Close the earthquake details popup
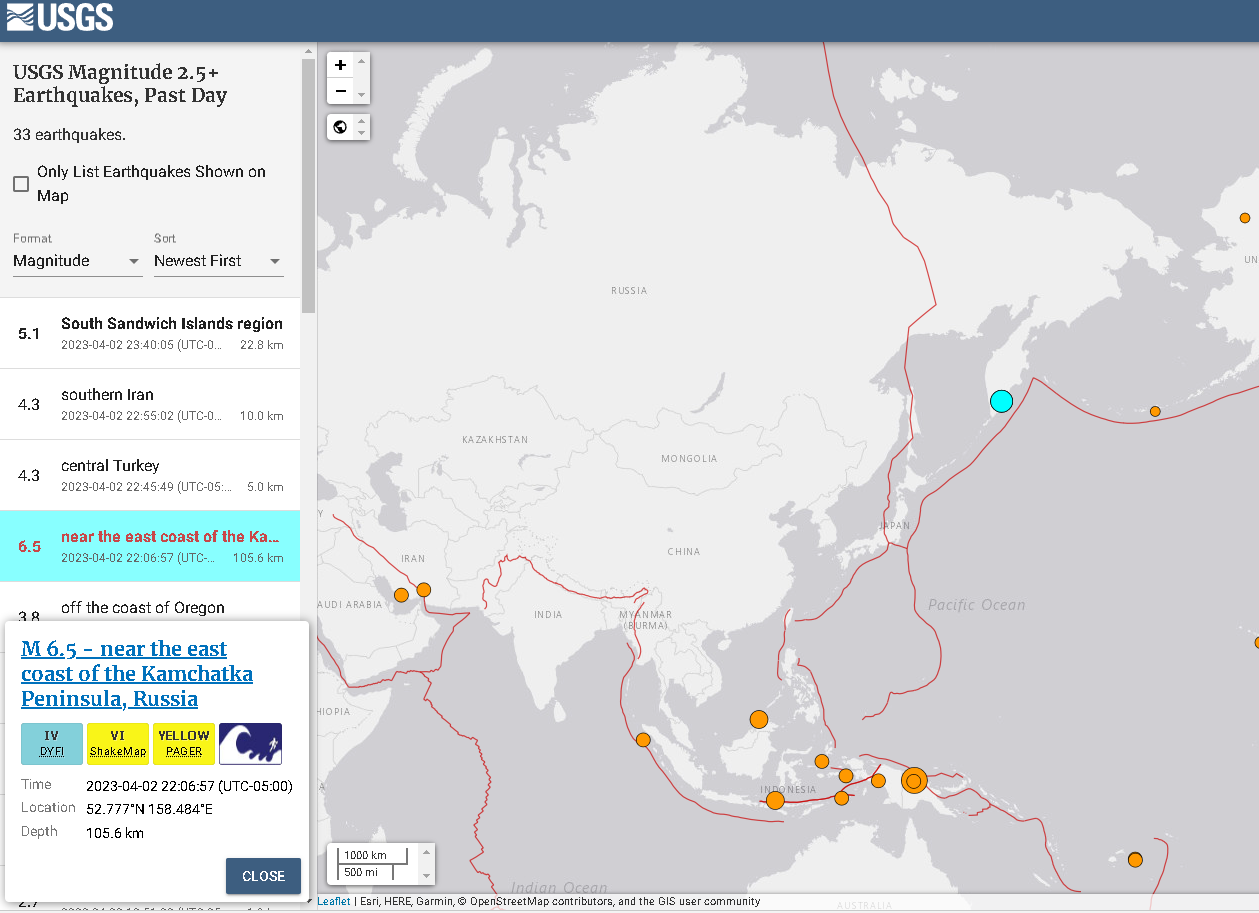The height and width of the screenshot is (913, 1259). pos(263,876)
